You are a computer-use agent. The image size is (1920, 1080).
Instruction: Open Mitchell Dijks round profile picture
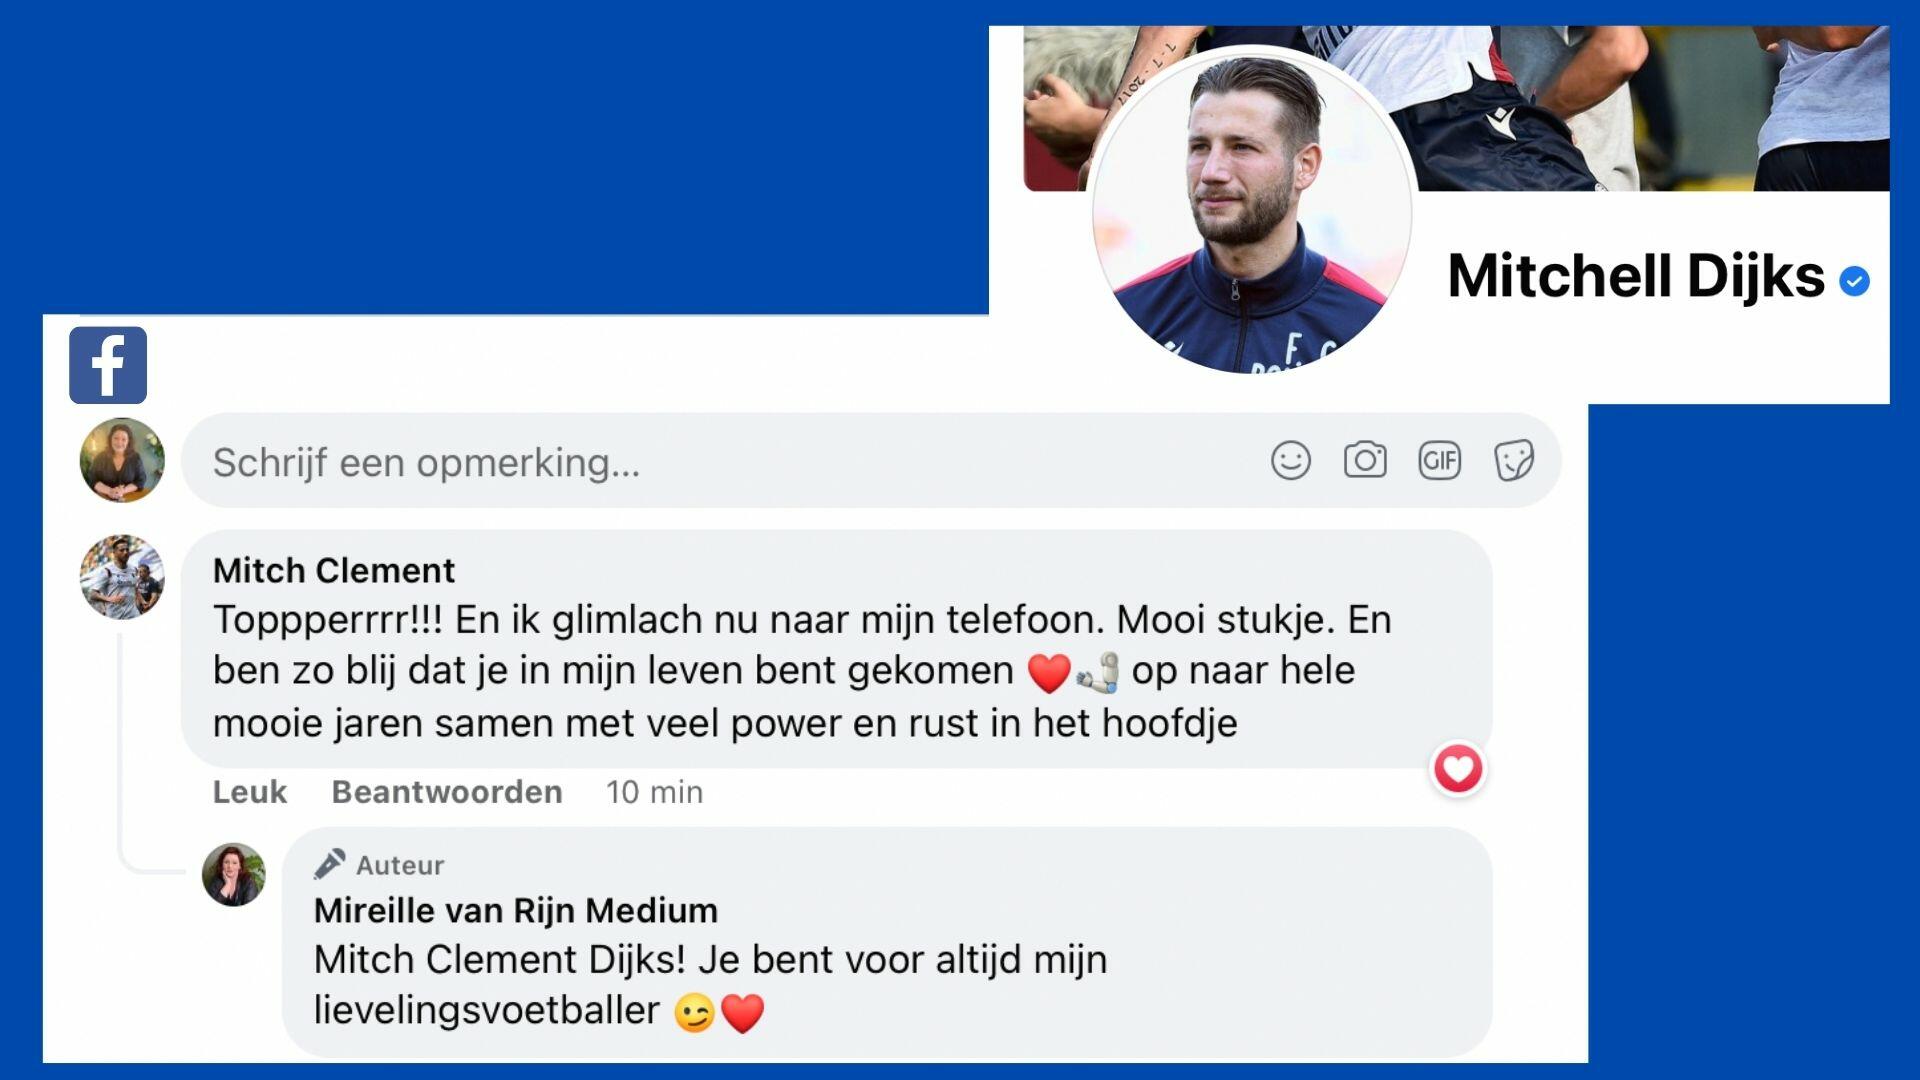click(1251, 212)
